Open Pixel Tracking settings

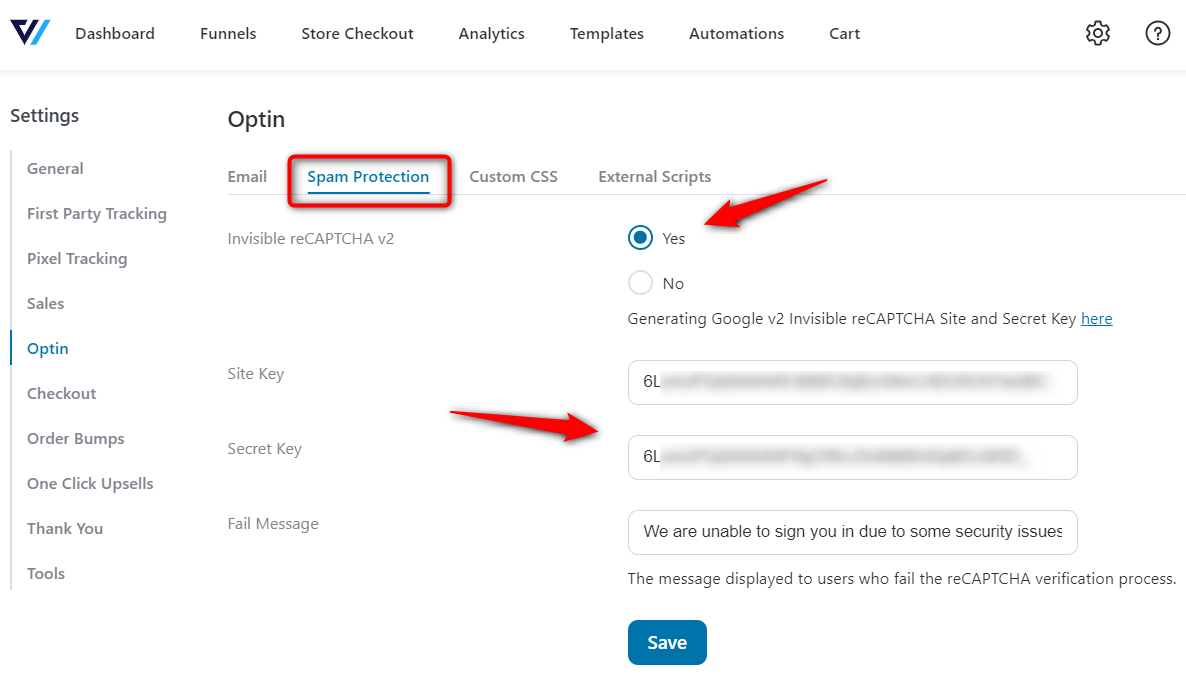(x=77, y=258)
